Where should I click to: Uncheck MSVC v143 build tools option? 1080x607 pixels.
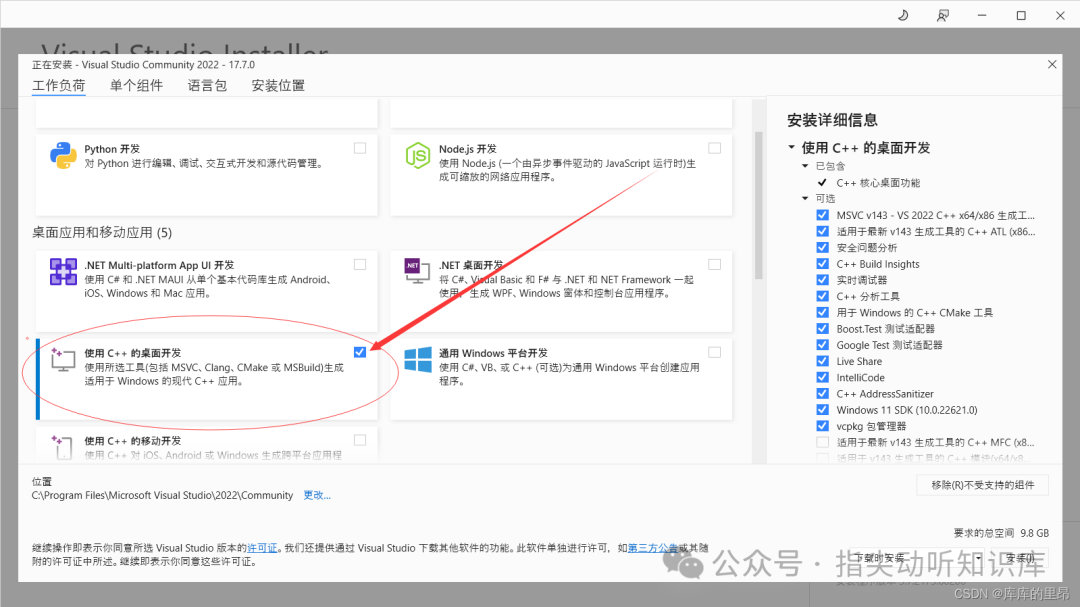(822, 215)
